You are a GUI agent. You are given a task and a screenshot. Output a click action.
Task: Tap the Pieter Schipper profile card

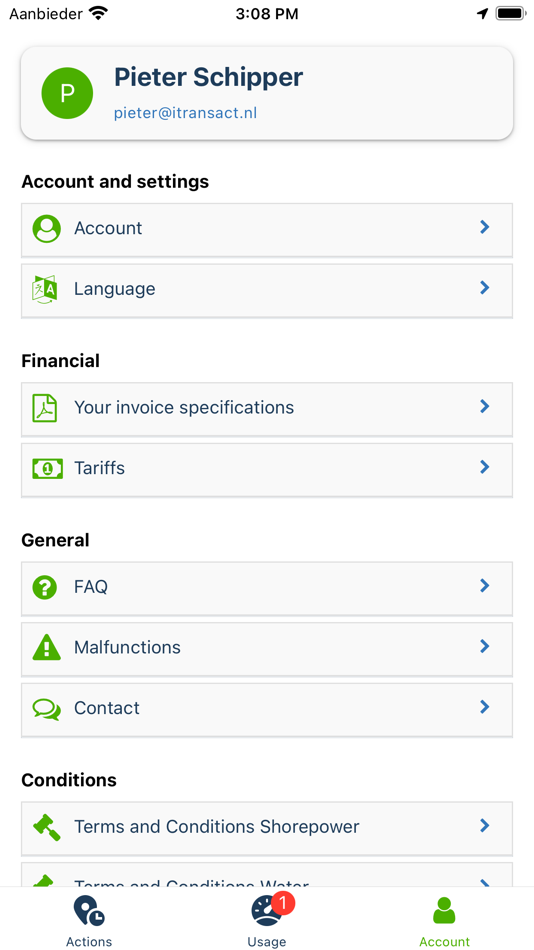click(x=267, y=93)
